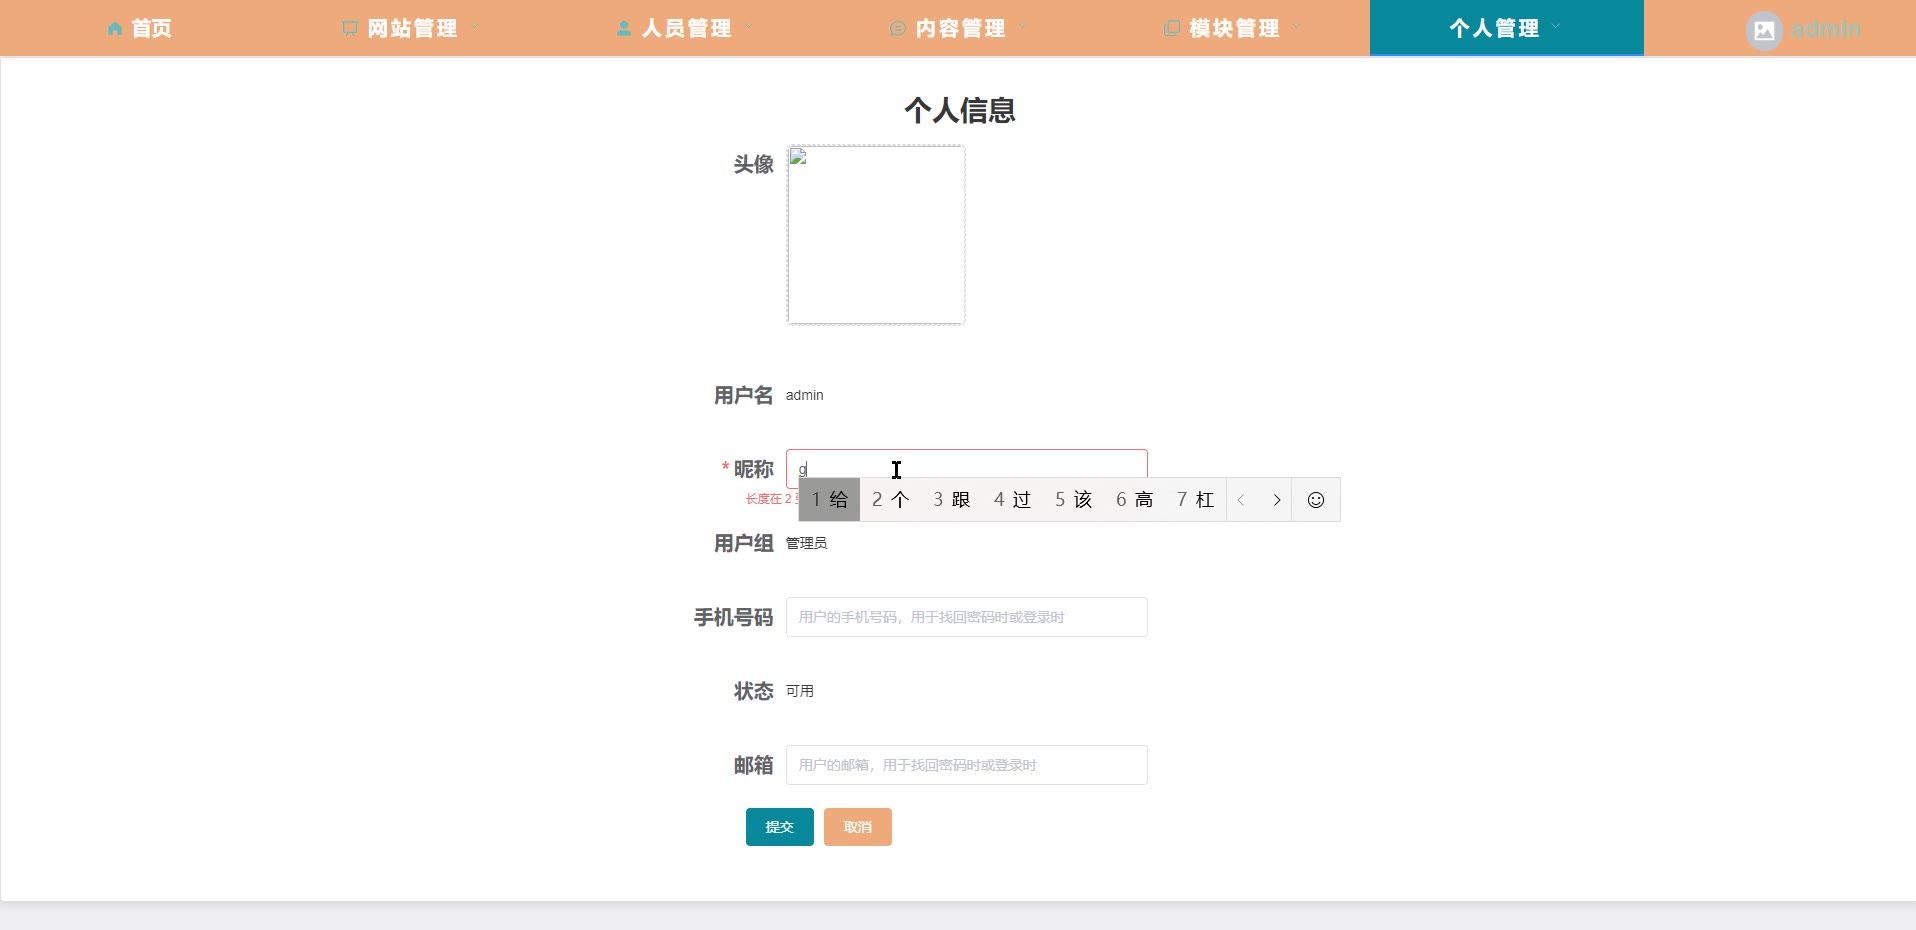Click the admin username in the top bar
The image size is (1916, 930).
(x=1826, y=29)
